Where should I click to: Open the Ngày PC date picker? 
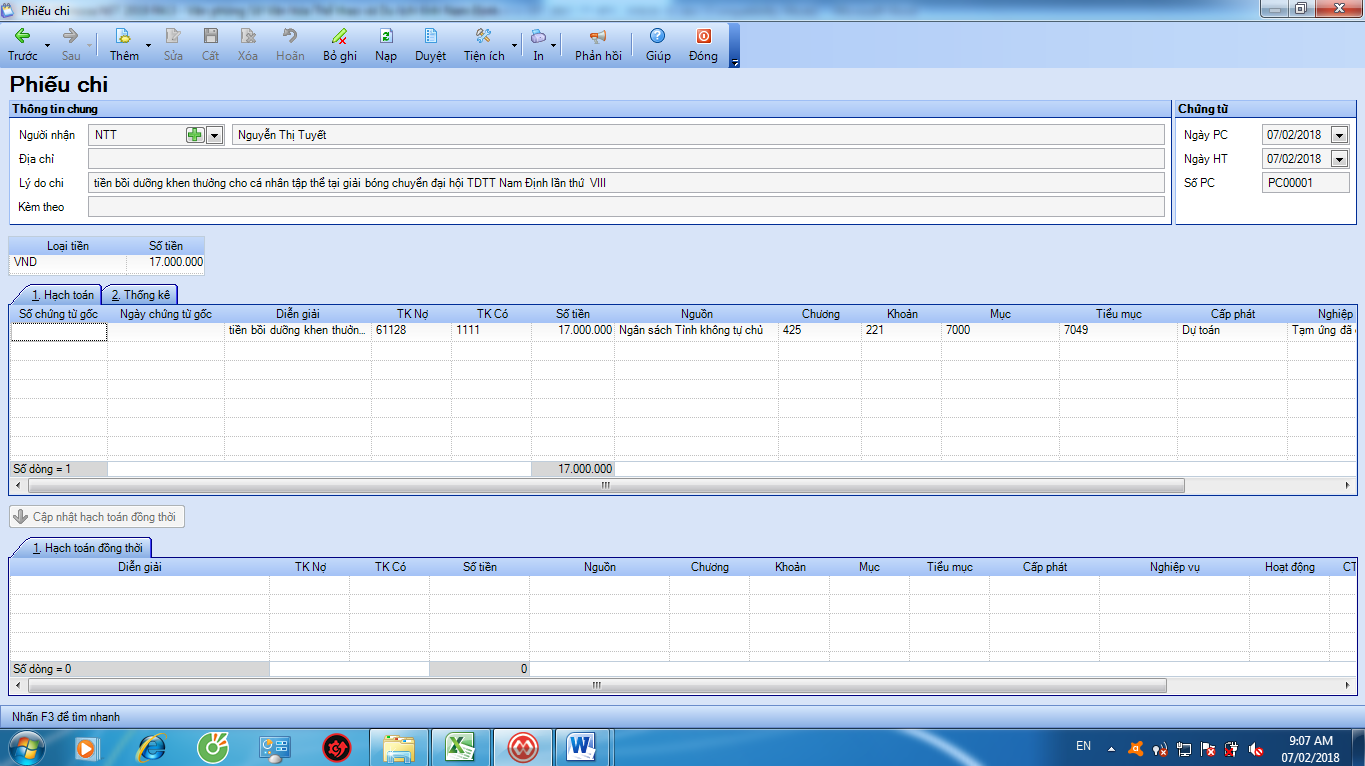coord(1339,135)
